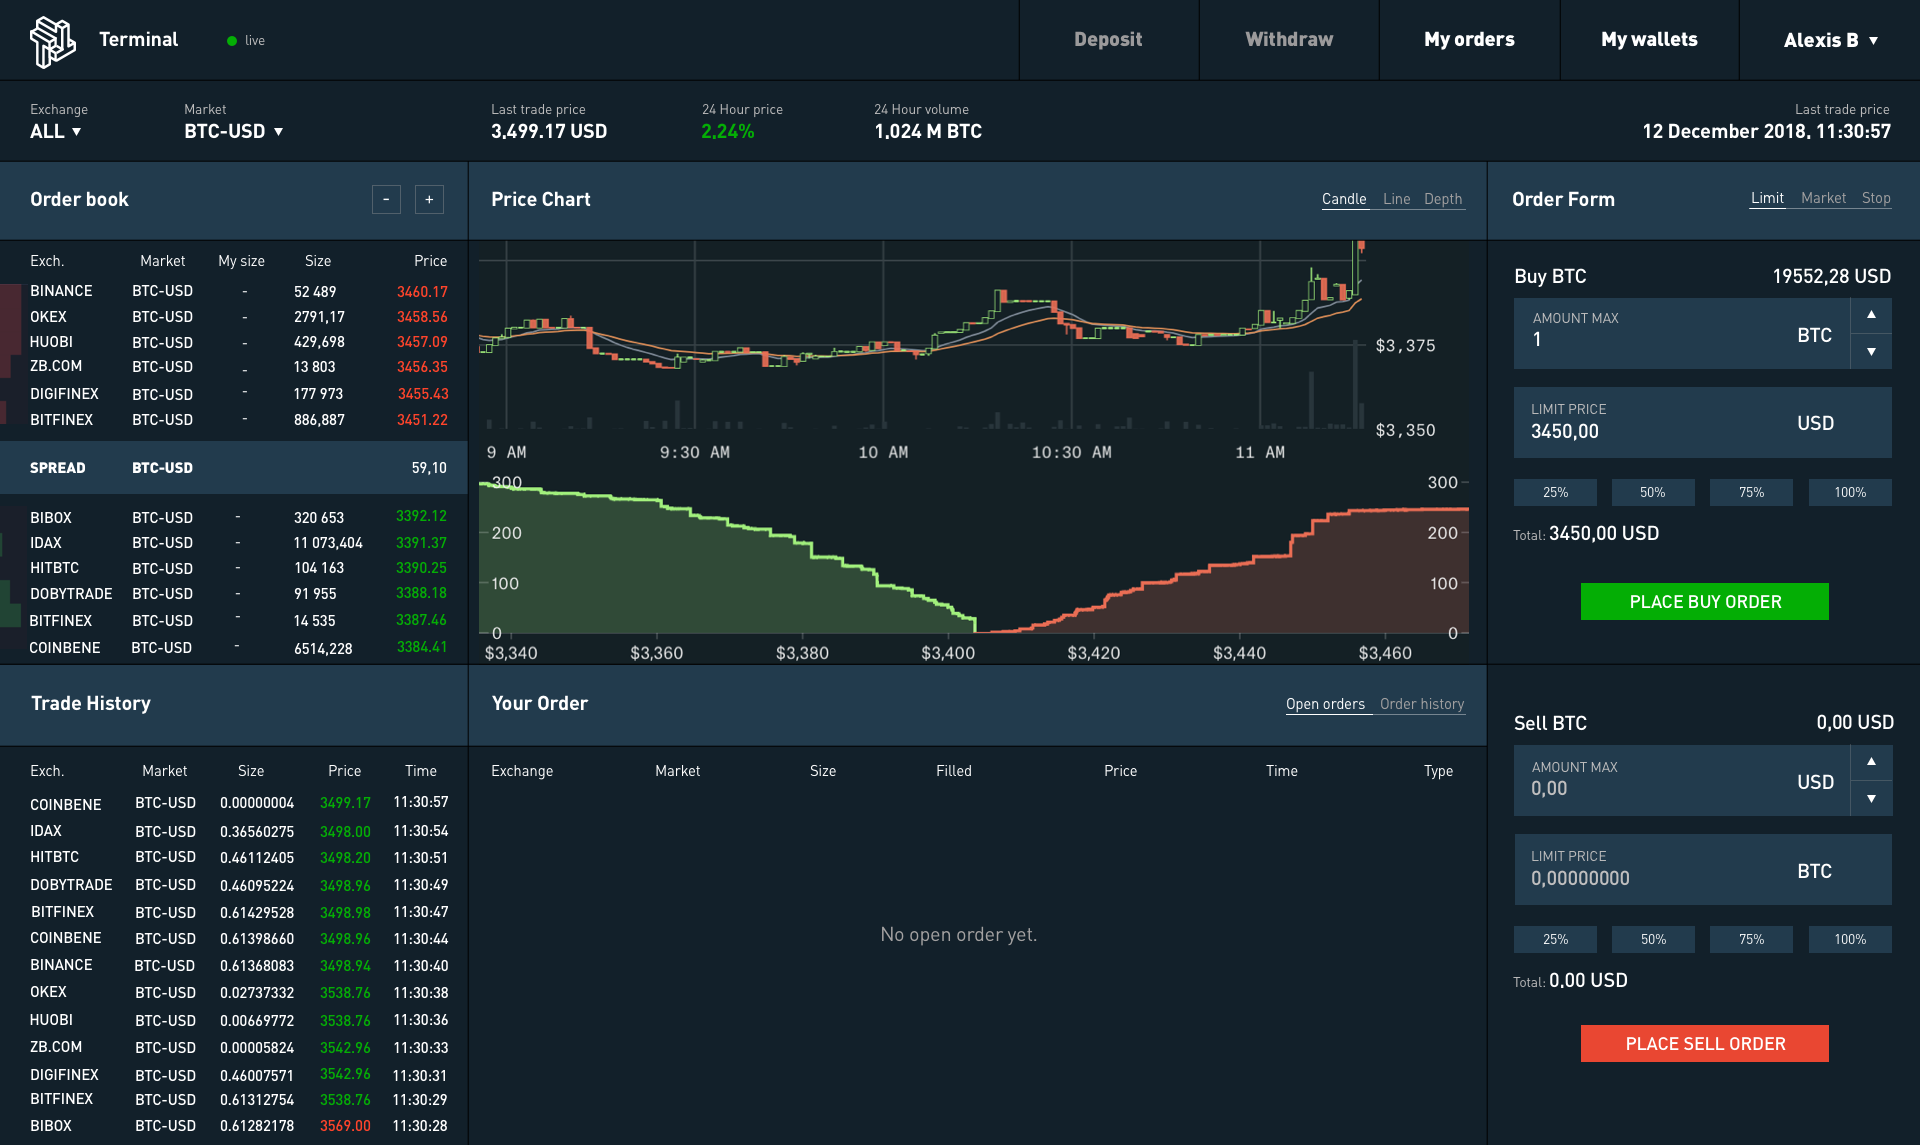This screenshot has height=1145, width=1920.
Task: Click PLACE BUY ORDER button
Action: (x=1705, y=602)
